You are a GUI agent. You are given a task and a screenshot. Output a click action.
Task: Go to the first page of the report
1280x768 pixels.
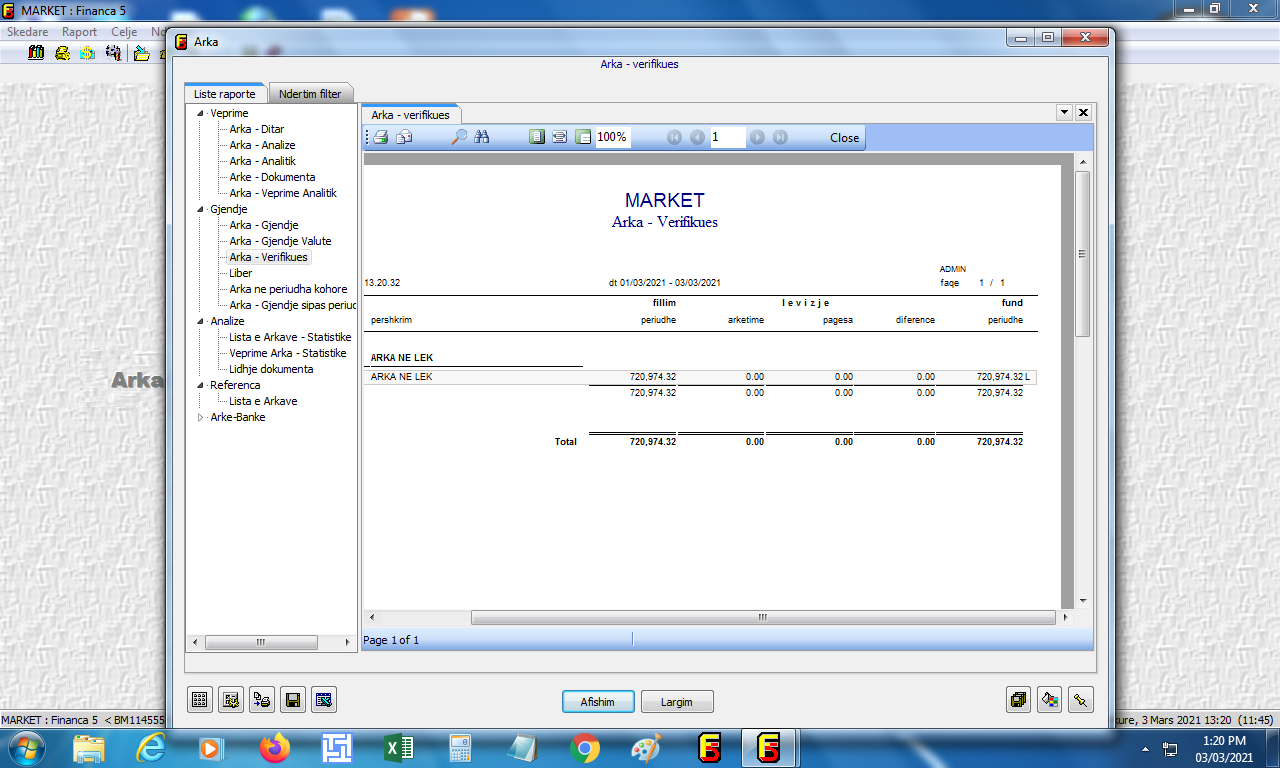pos(675,137)
